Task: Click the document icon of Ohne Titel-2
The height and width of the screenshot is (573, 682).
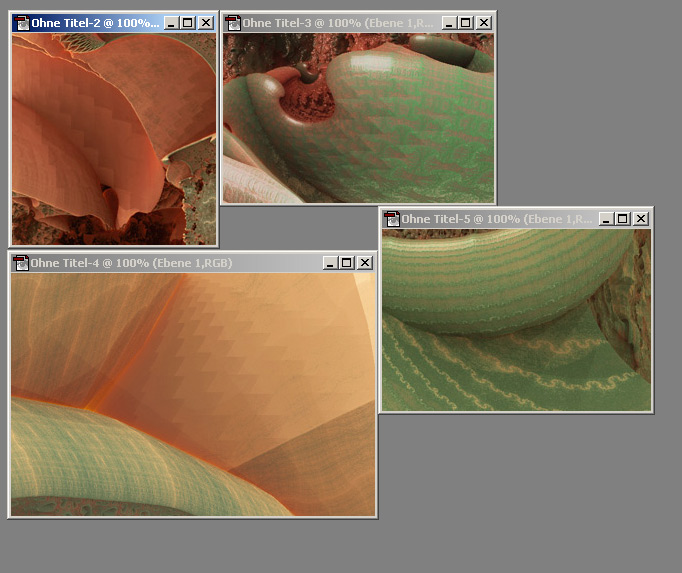Action: click(21, 22)
